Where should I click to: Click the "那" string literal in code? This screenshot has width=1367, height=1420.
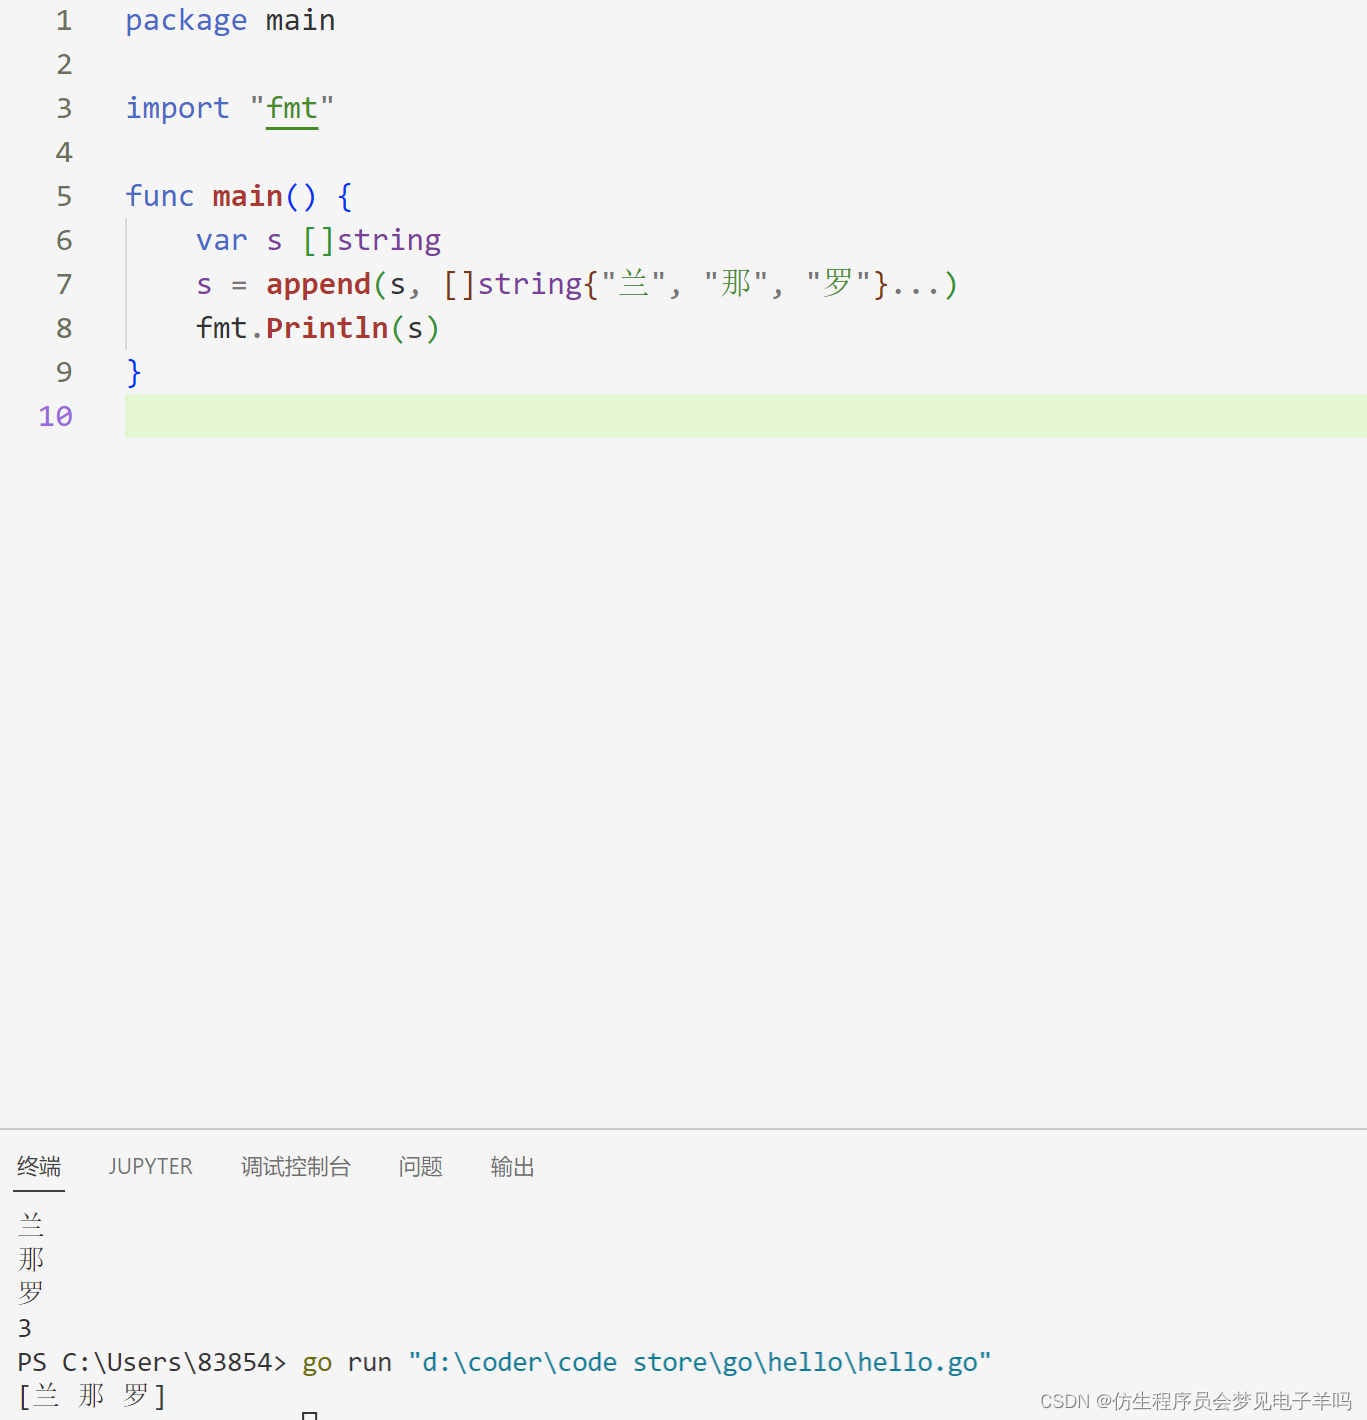click(x=736, y=284)
